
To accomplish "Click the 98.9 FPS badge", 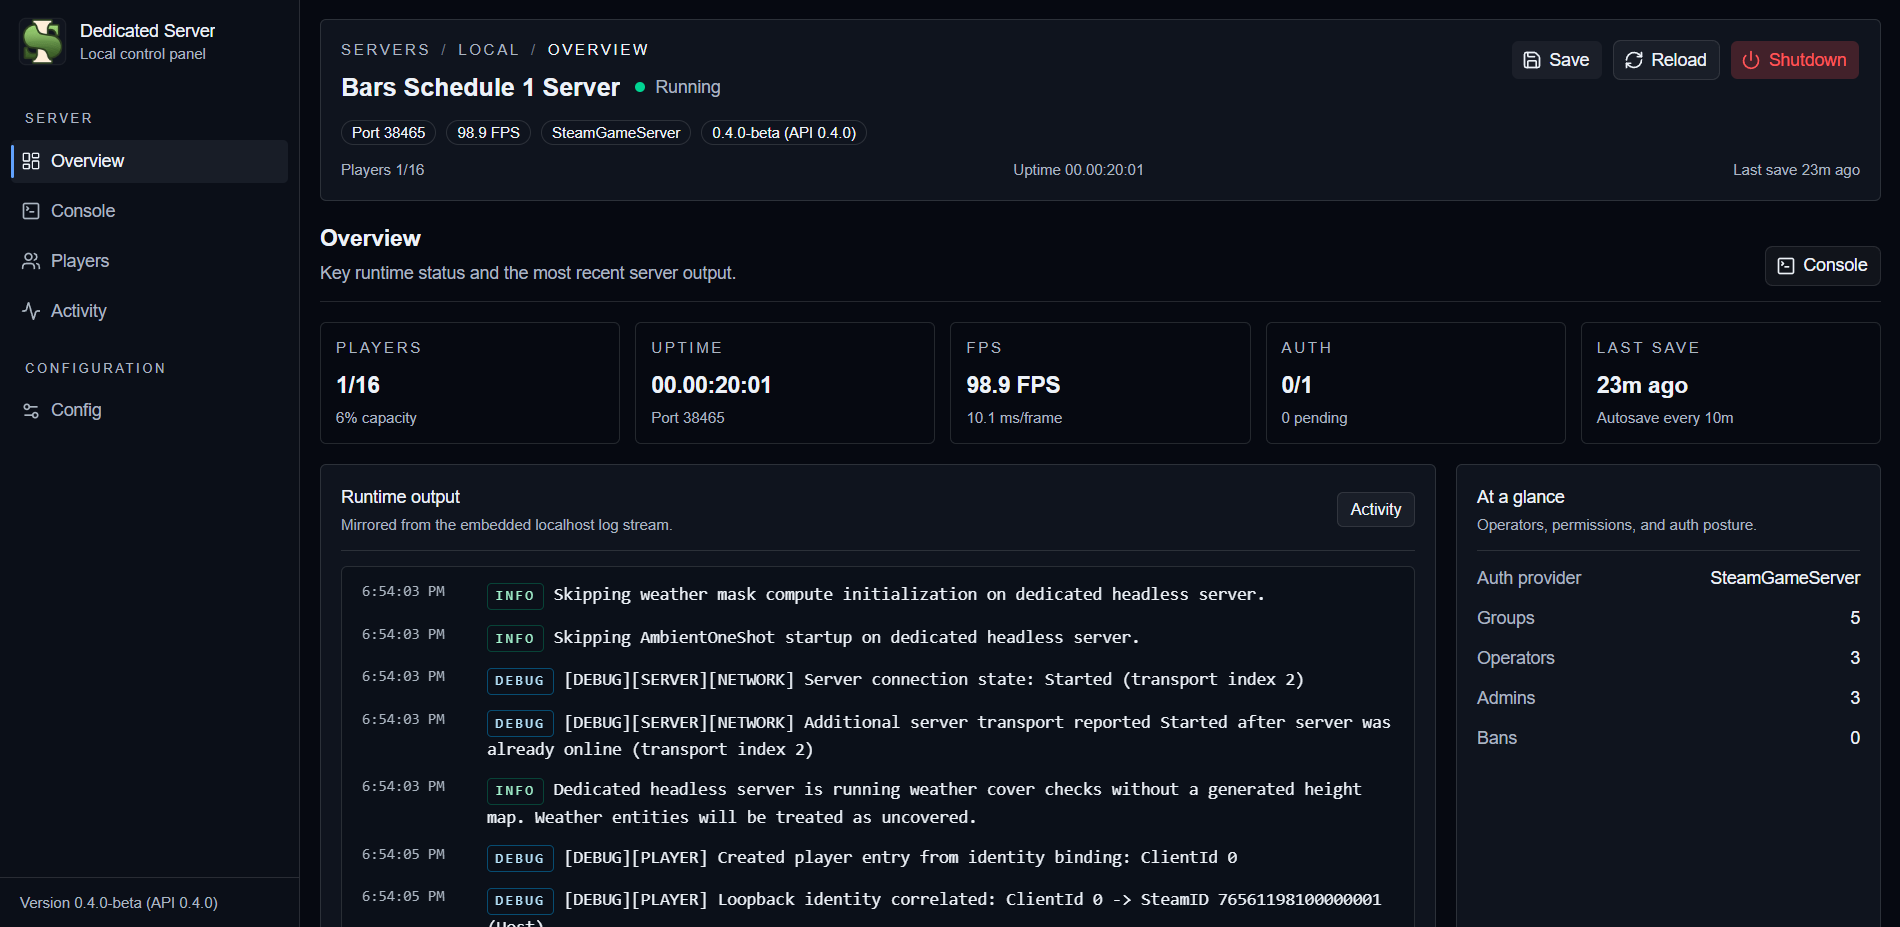I will [488, 133].
